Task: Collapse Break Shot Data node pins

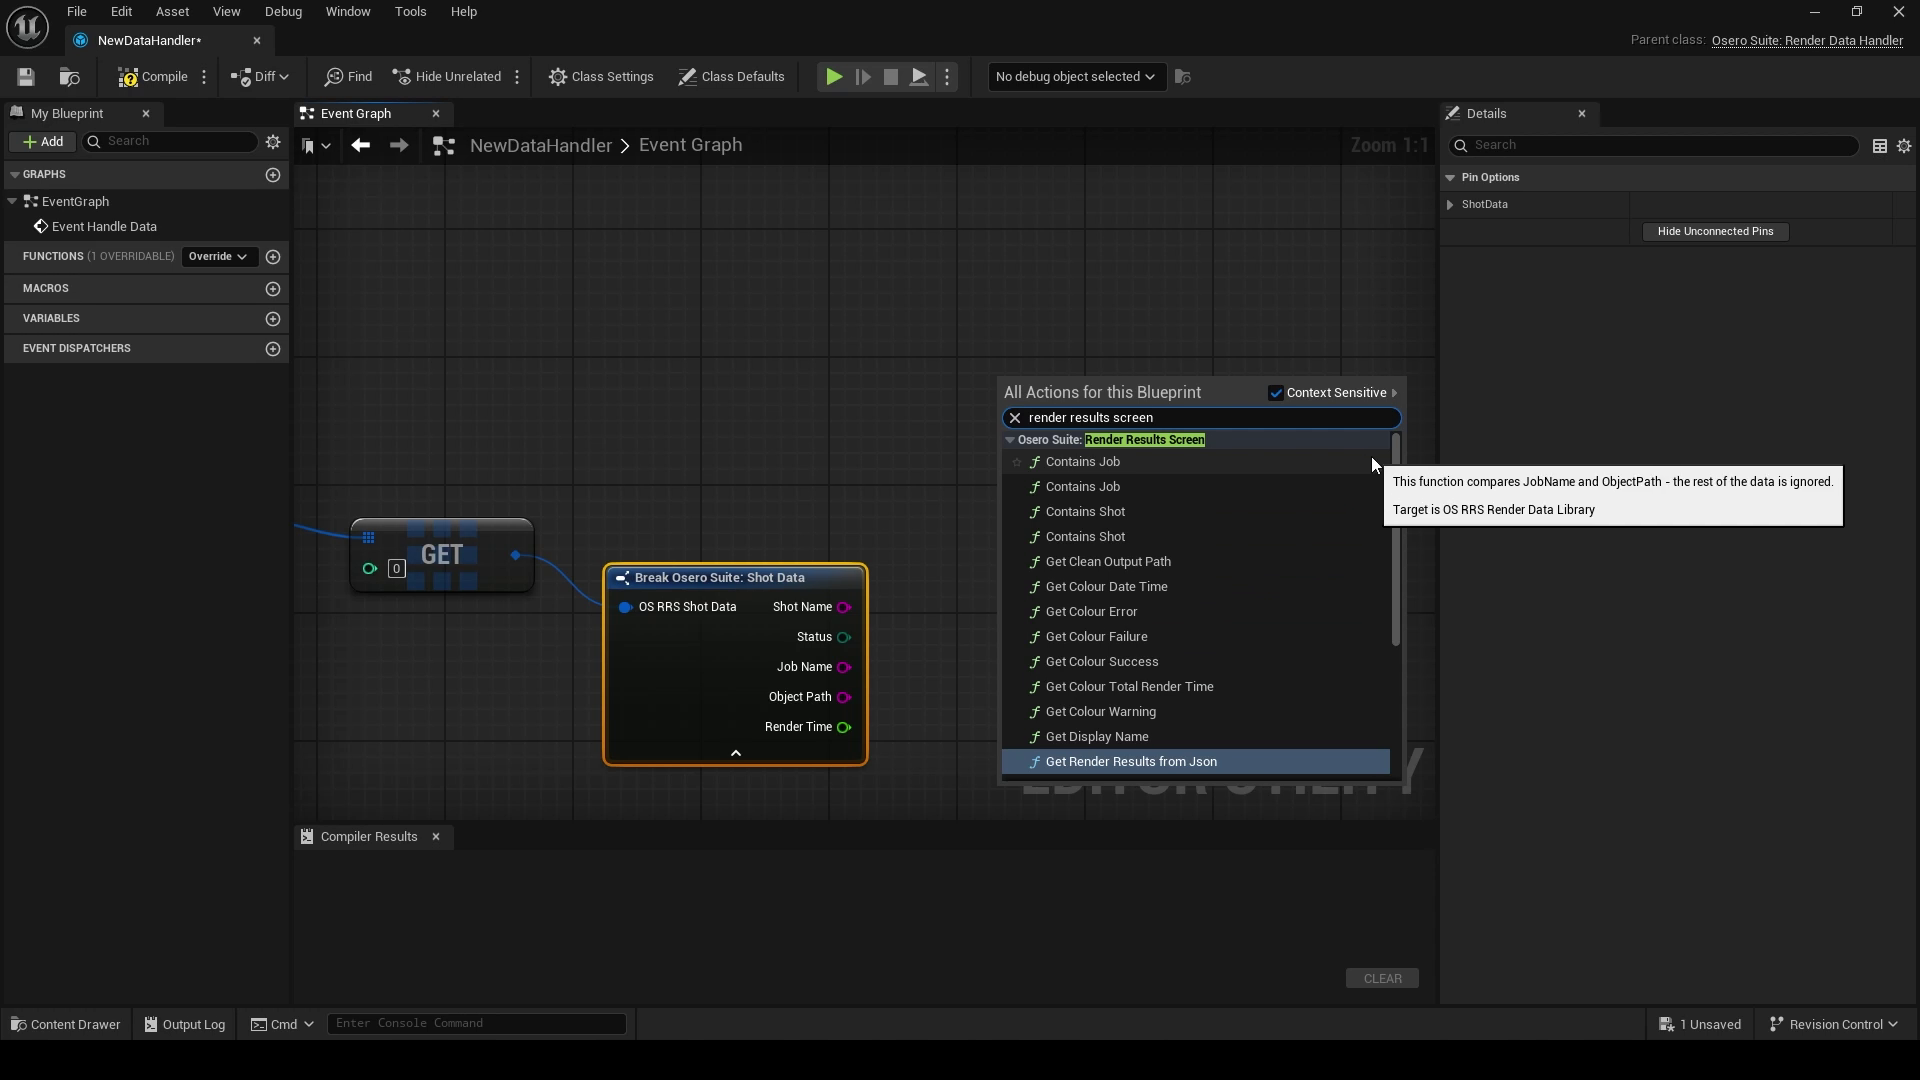Action: click(x=736, y=753)
